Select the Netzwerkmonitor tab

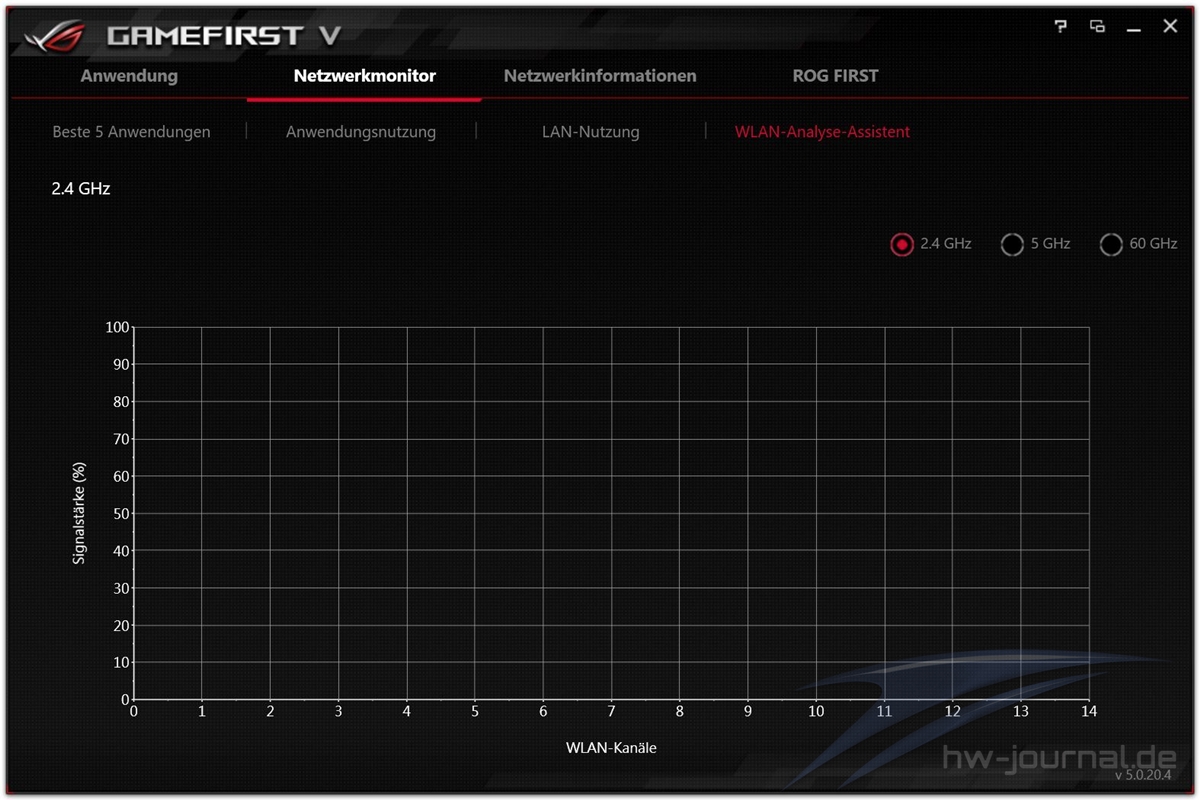click(364, 76)
